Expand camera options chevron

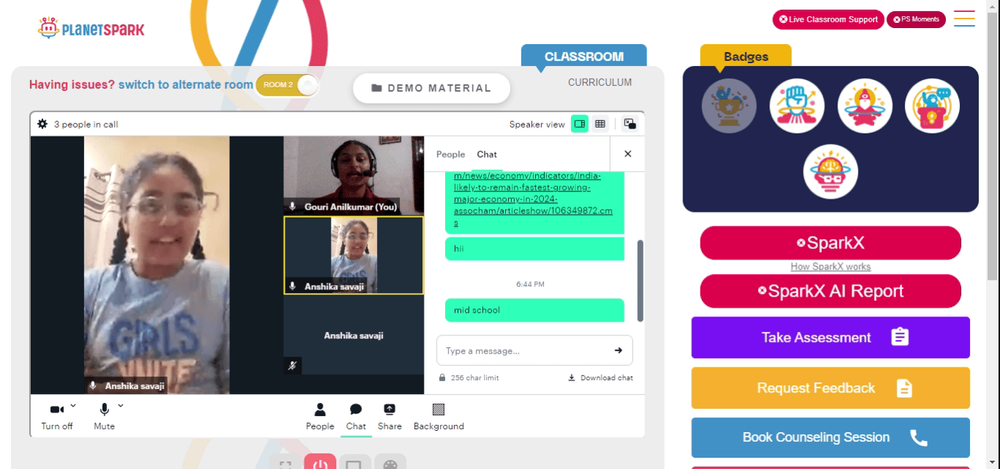[73, 405]
